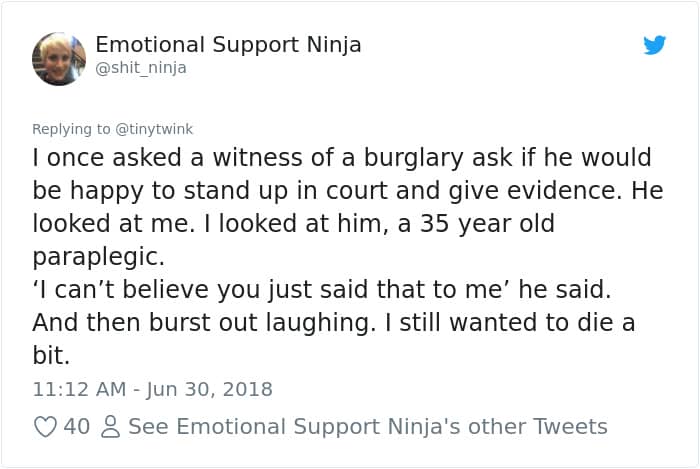Click the 'Replying to' label text
The image size is (700, 469).
coord(73,129)
